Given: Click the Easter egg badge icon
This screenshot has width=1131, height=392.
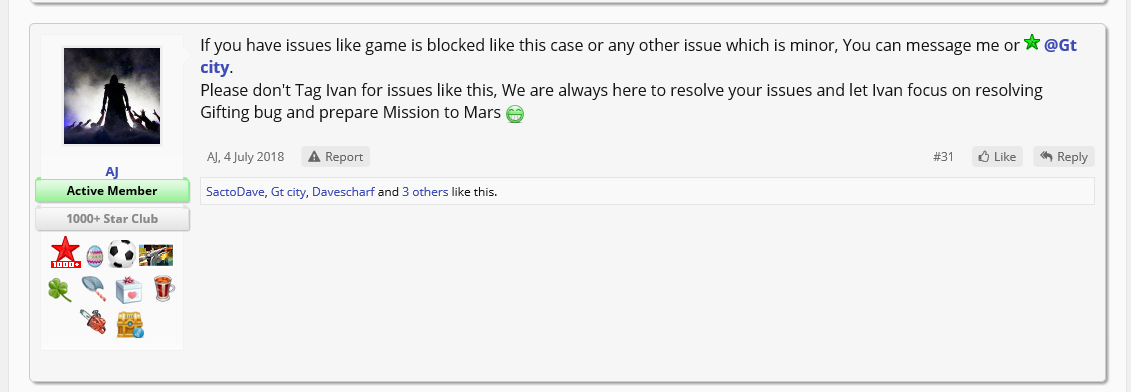Looking at the screenshot, I should click(x=94, y=256).
